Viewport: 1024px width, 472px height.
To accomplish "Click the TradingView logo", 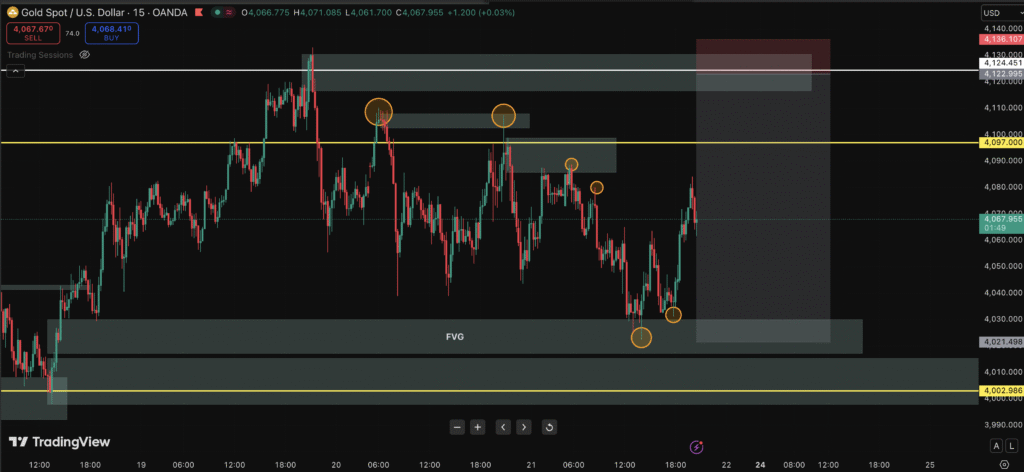I will point(59,442).
